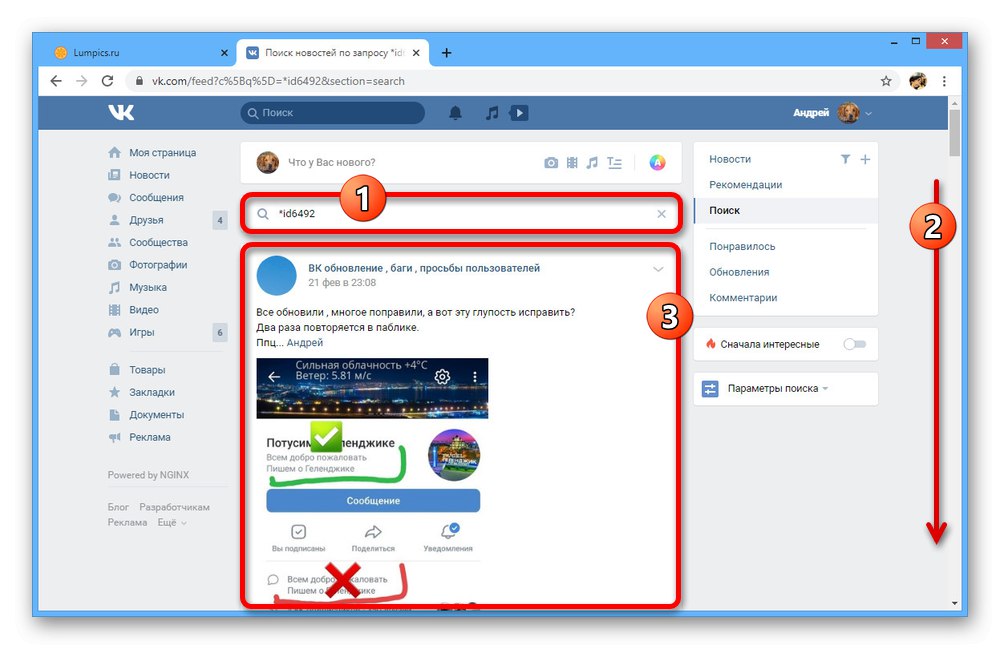Viewport: 1000px width, 649px height.
Task: Open the Андрей account menu chevron
Action: [868, 113]
